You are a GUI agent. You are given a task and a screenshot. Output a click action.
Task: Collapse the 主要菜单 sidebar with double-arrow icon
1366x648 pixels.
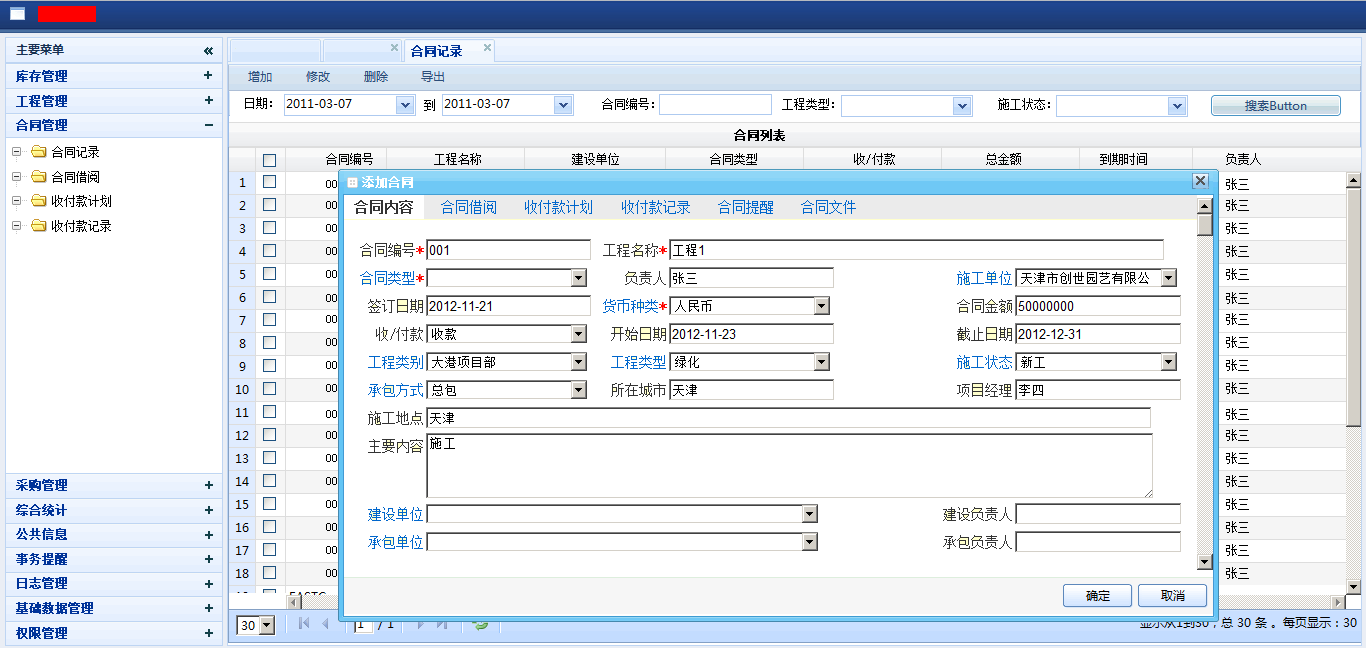click(x=208, y=50)
